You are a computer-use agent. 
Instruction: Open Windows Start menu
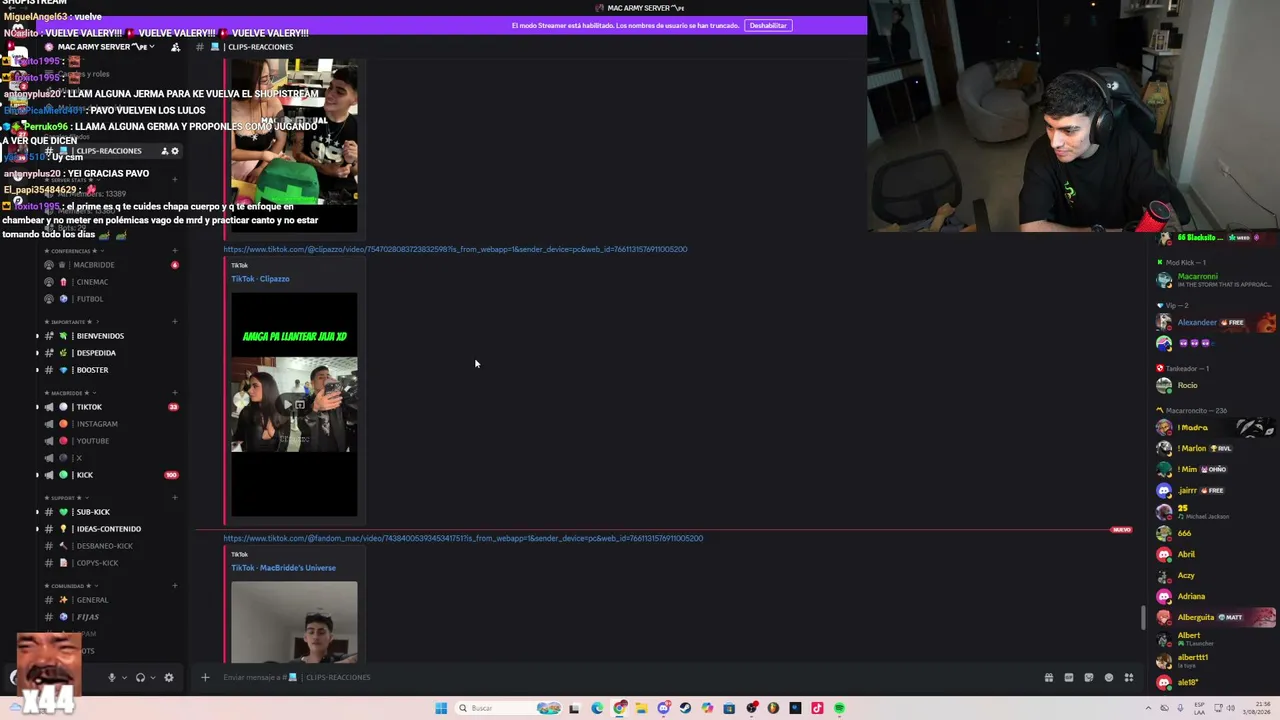tap(441, 708)
